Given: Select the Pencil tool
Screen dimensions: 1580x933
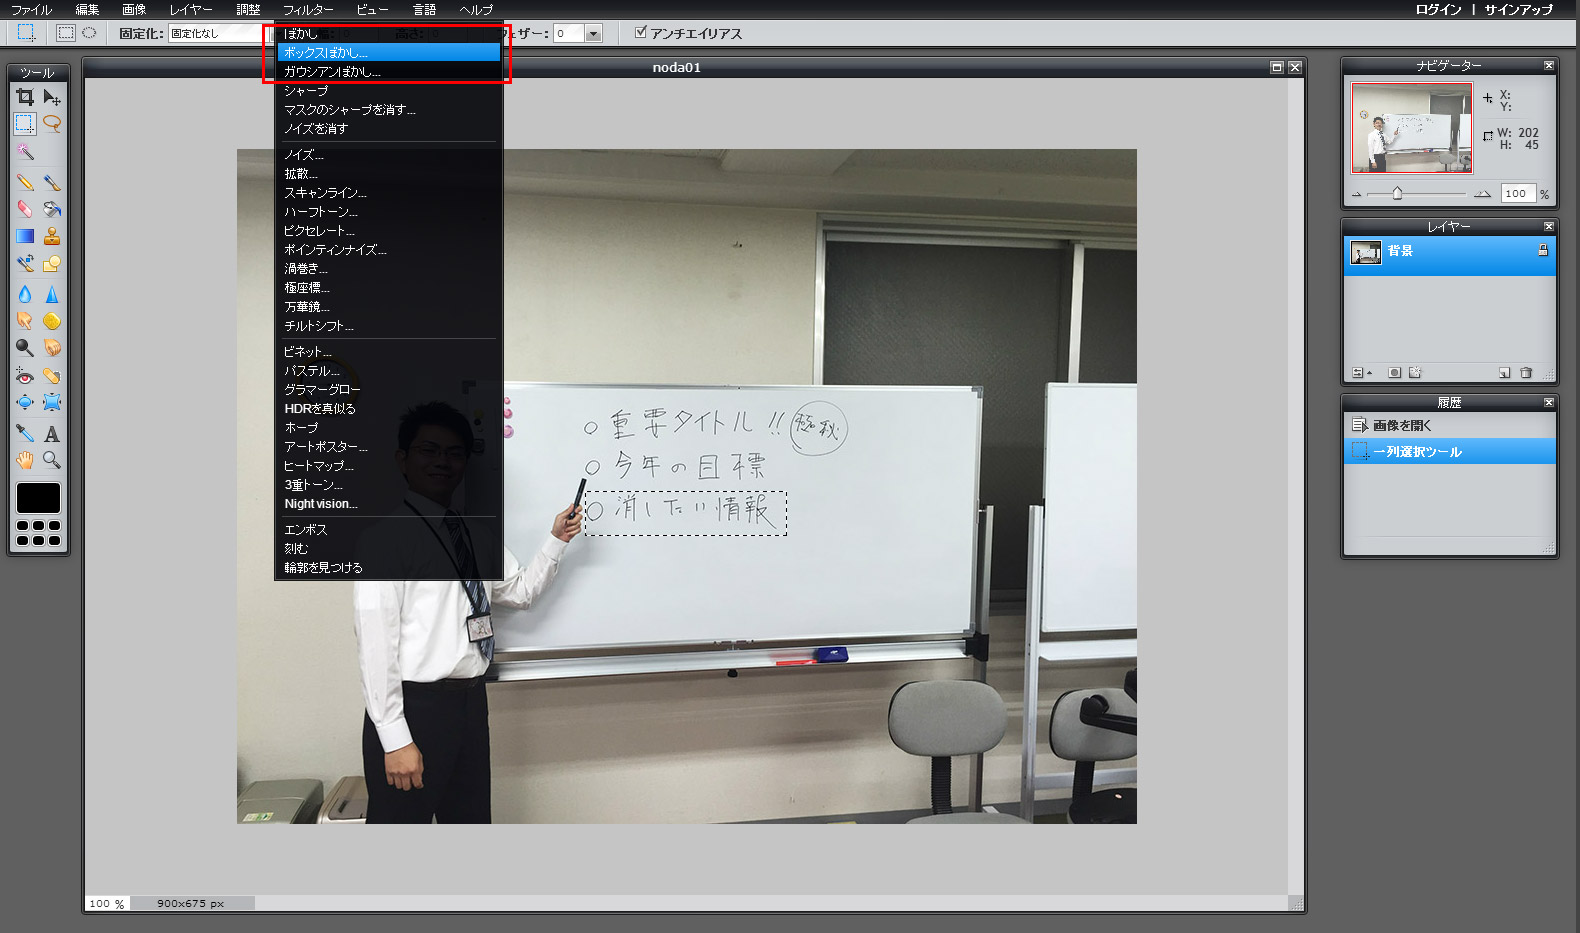Looking at the screenshot, I should point(25,182).
